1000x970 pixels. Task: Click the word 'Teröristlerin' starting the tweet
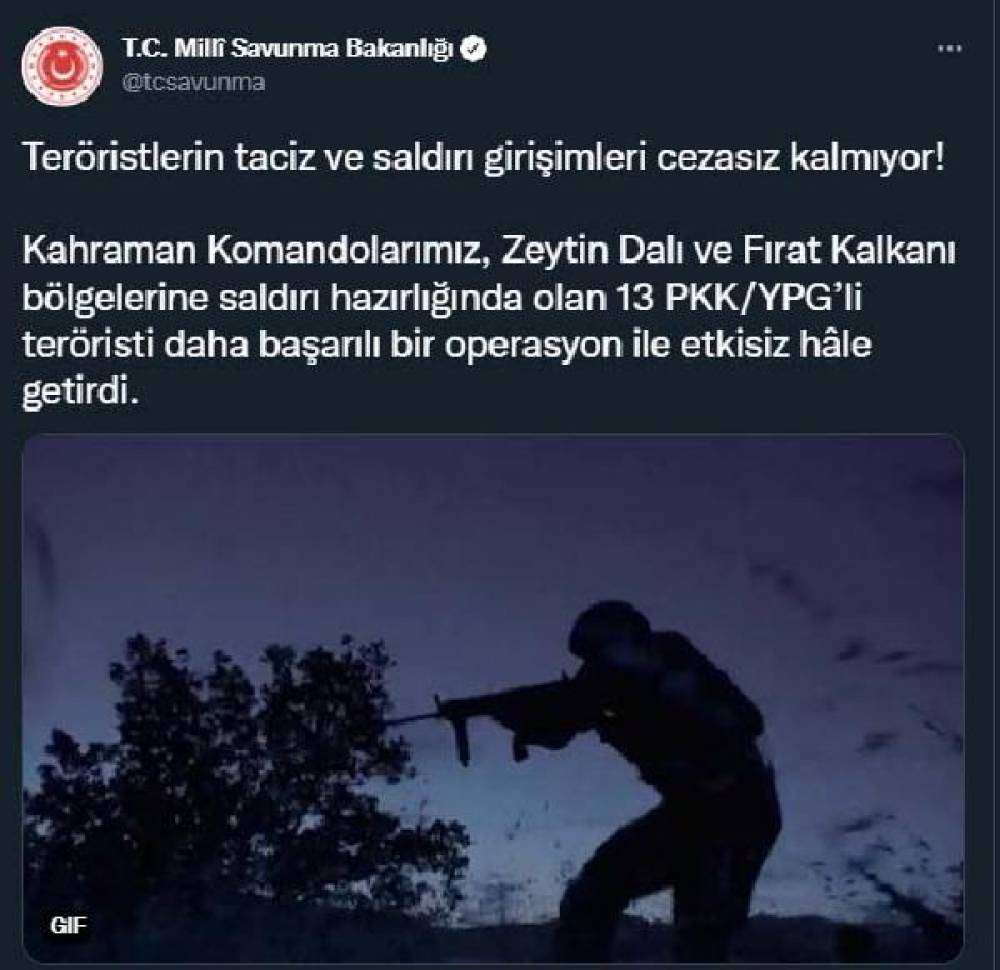click(123, 158)
